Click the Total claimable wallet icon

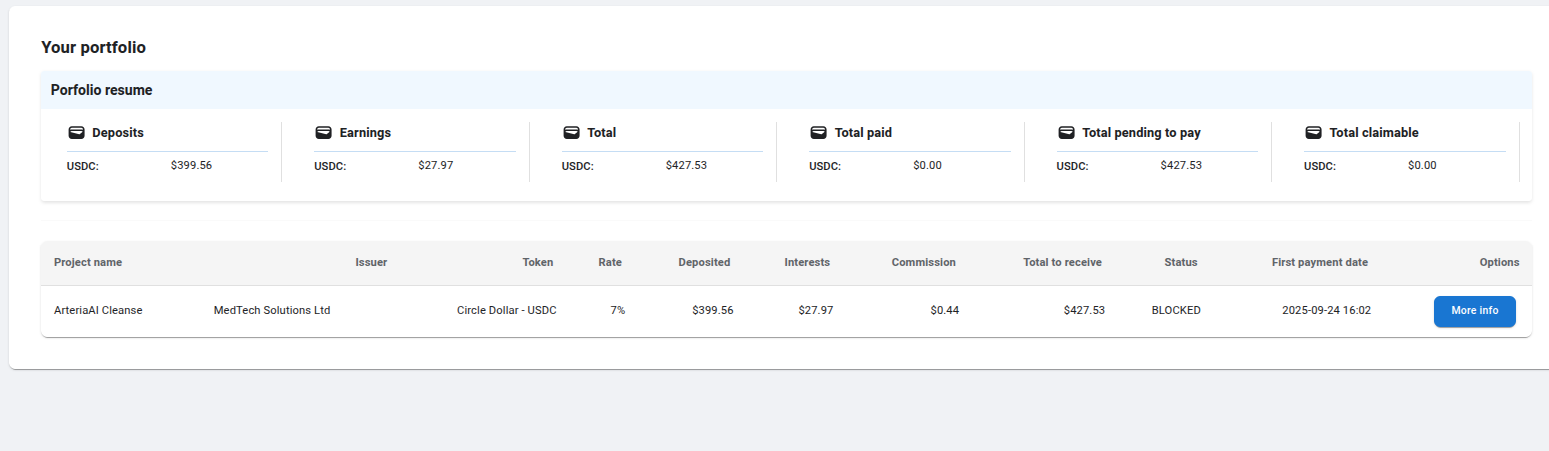(1313, 133)
